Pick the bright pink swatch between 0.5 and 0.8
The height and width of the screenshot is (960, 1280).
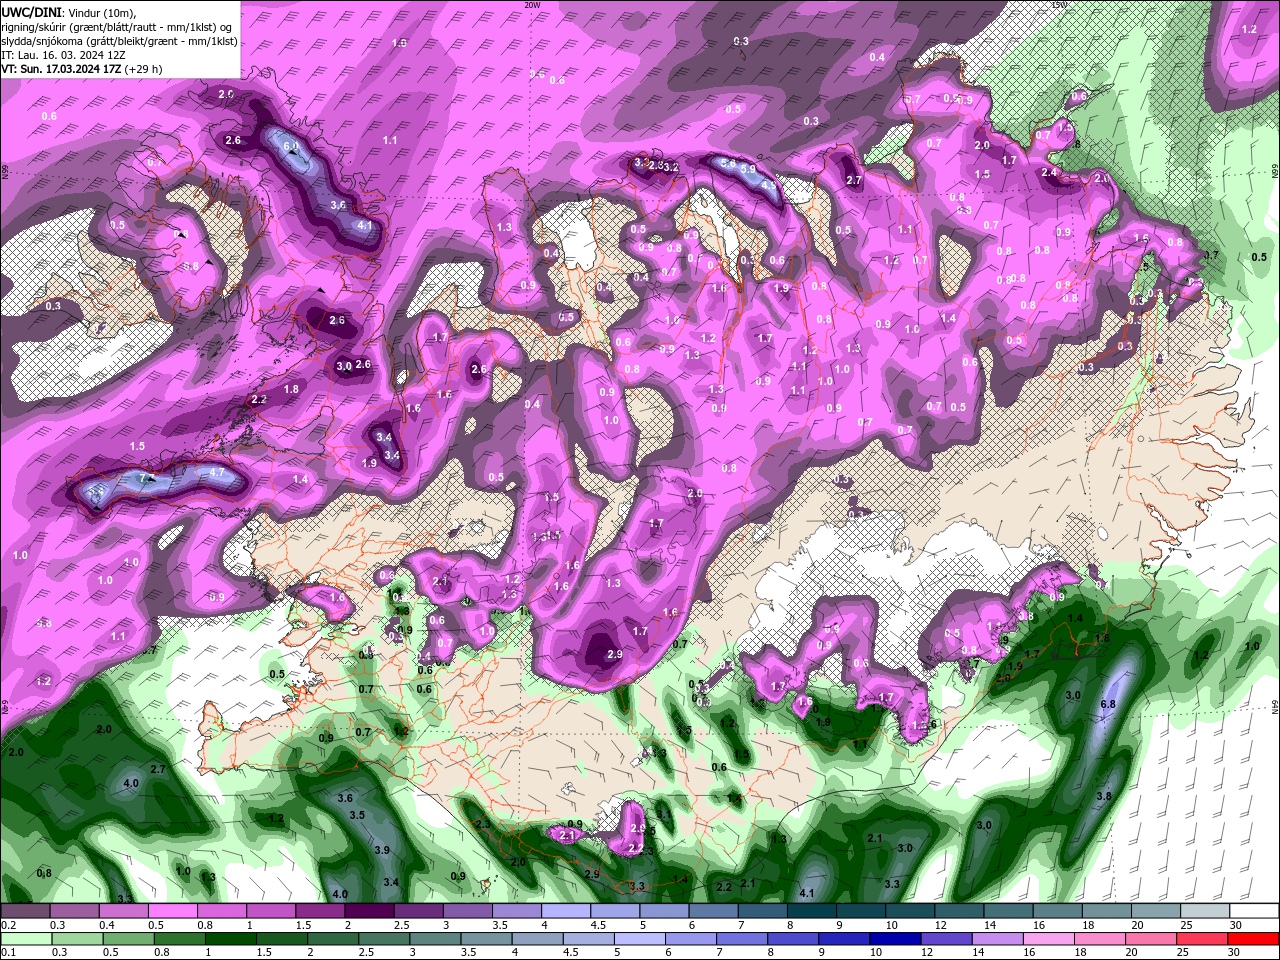[172, 911]
